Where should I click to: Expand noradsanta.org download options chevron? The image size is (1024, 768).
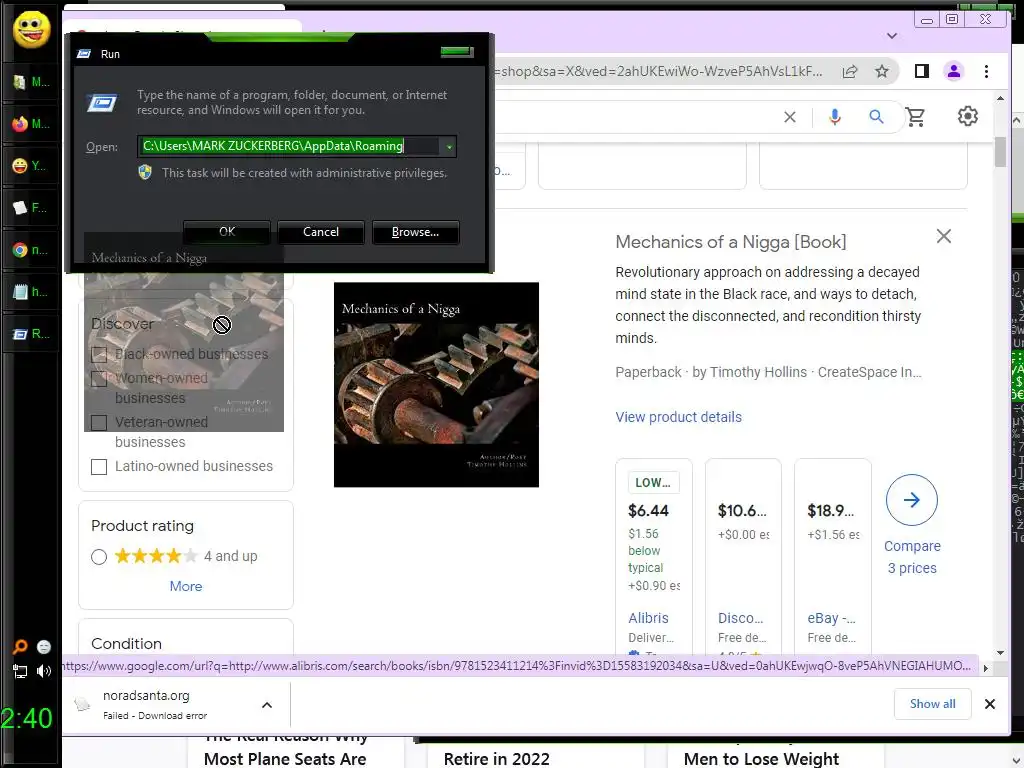[266, 705]
